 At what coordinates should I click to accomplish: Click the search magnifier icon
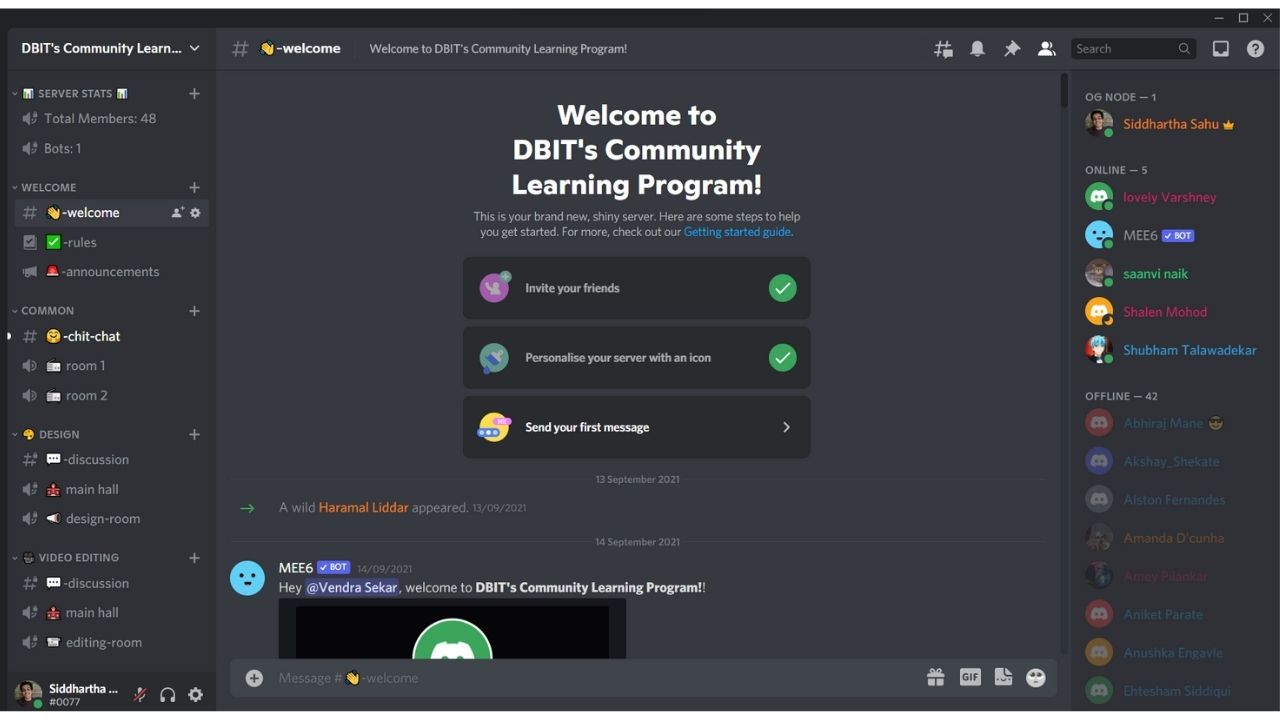1184,48
